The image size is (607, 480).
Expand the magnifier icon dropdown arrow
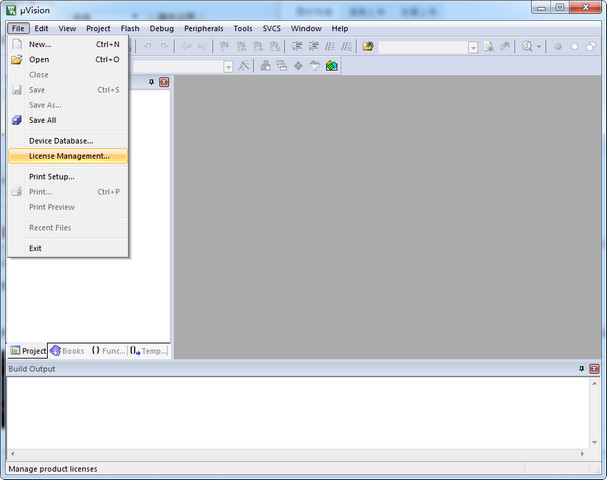[539, 46]
